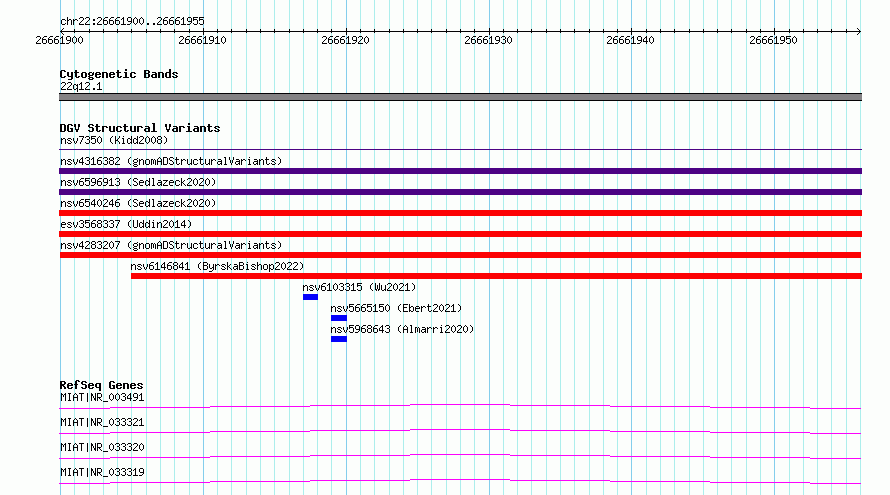This screenshot has width=890, height=495.
Task: Open variant nsv4283207 (gnomADStructuralVariants) label
Action: (171, 245)
